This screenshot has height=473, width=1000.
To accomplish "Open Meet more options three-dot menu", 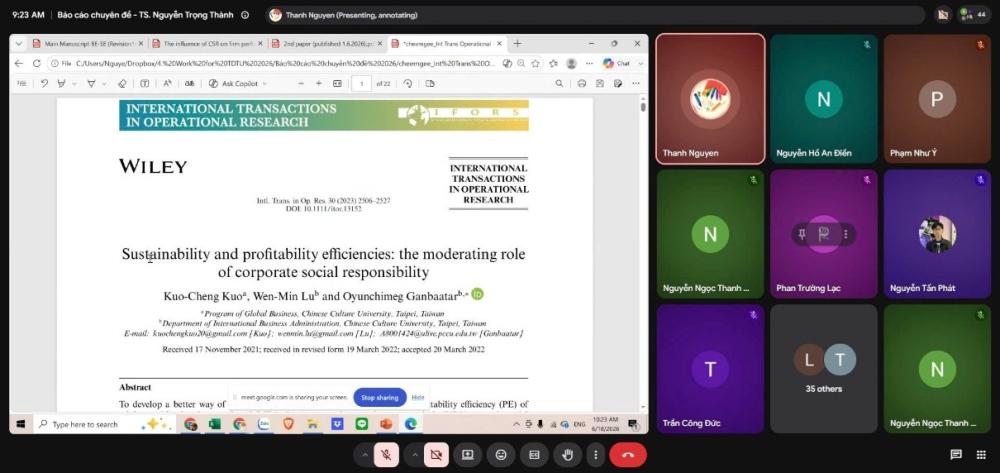I will [x=595, y=455].
